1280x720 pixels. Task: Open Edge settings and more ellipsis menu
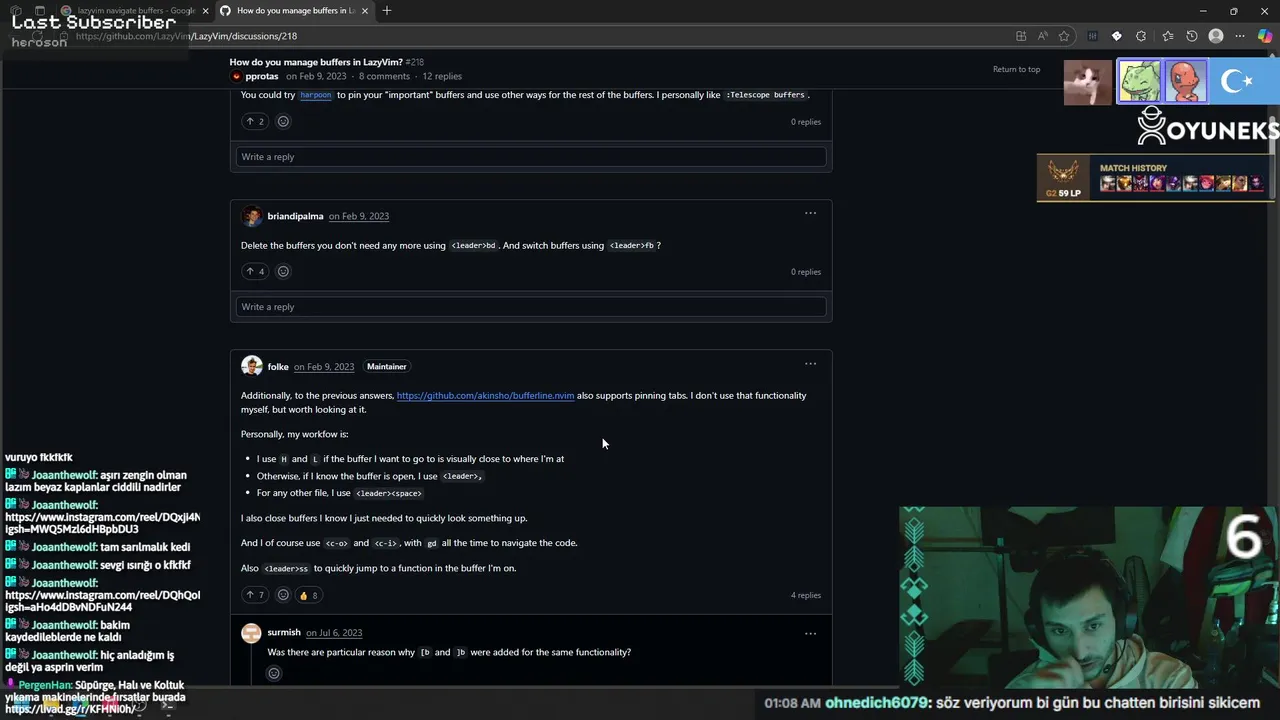(1240, 36)
